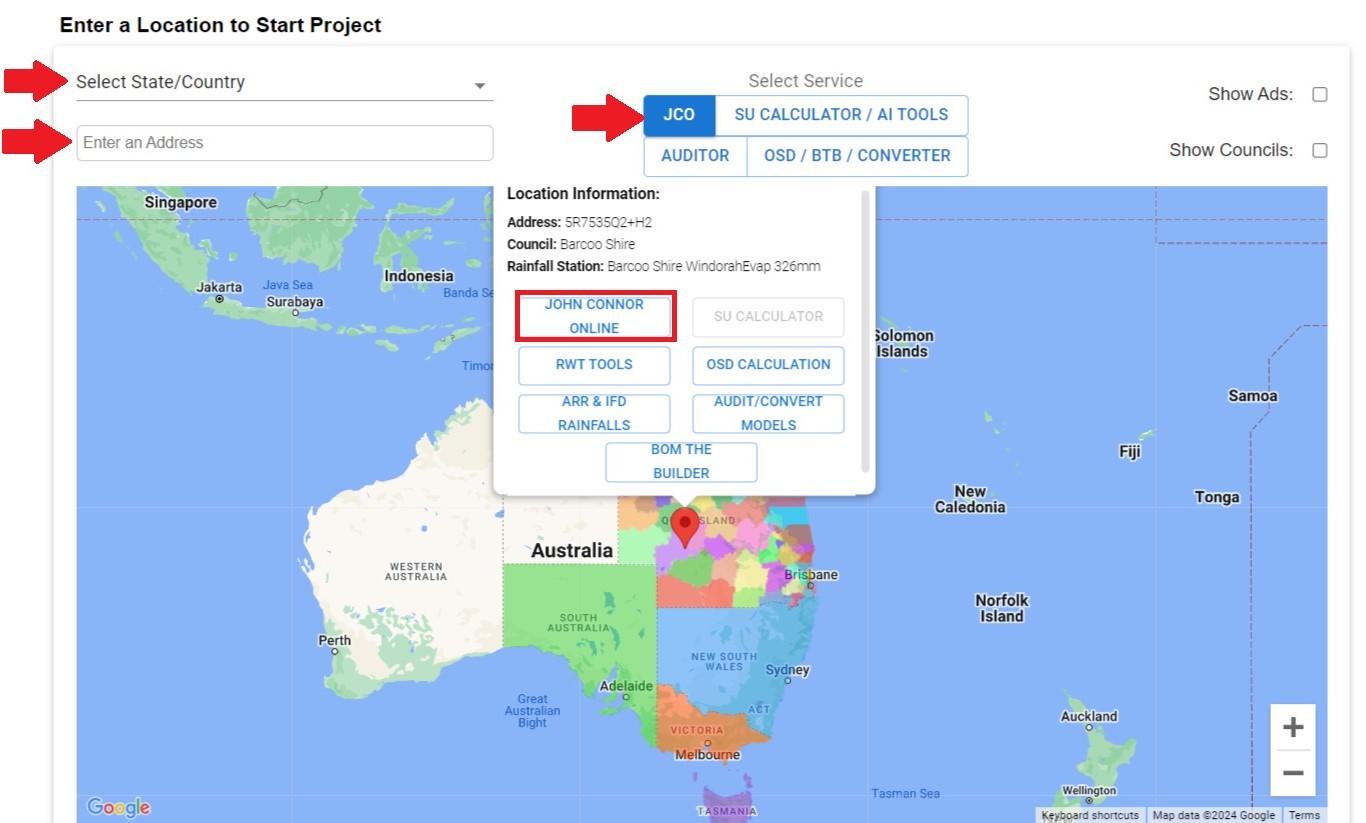Click the Samoa label on map
Image resolution: width=1366 pixels, height=823 pixels.
1253,396
